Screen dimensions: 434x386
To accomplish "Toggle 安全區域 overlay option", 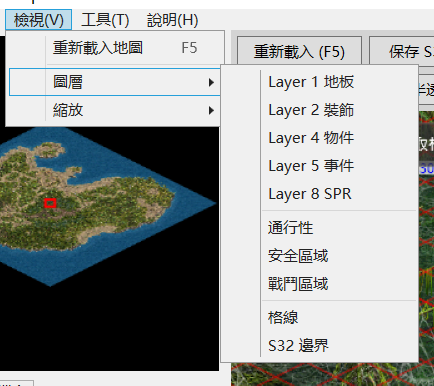I will [x=319, y=256].
